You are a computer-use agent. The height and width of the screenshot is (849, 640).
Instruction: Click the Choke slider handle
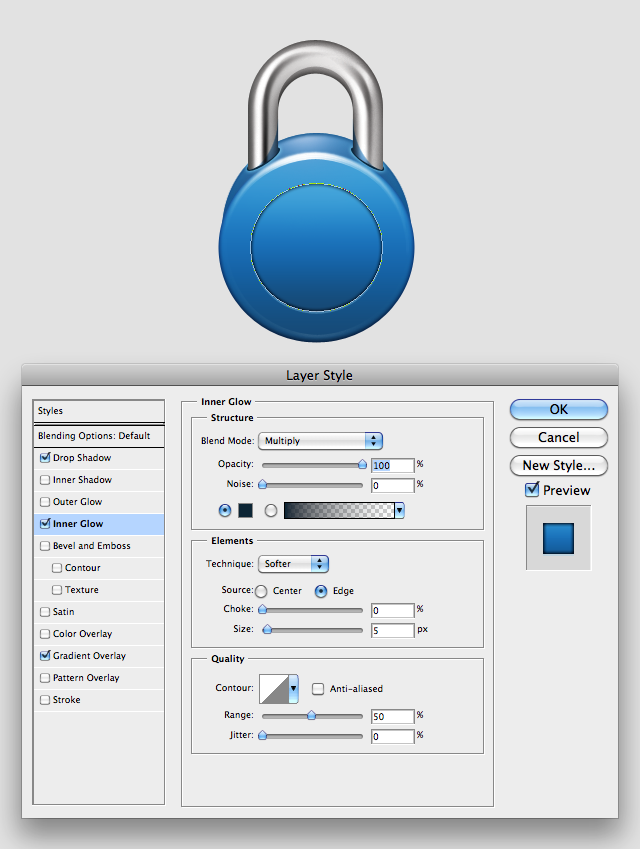click(x=263, y=609)
